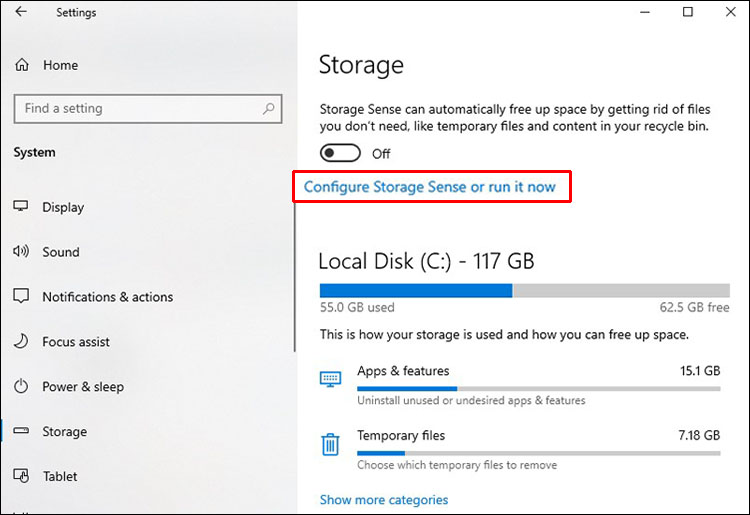
Task: Click the Temporary files trash icon
Action: coord(330,443)
